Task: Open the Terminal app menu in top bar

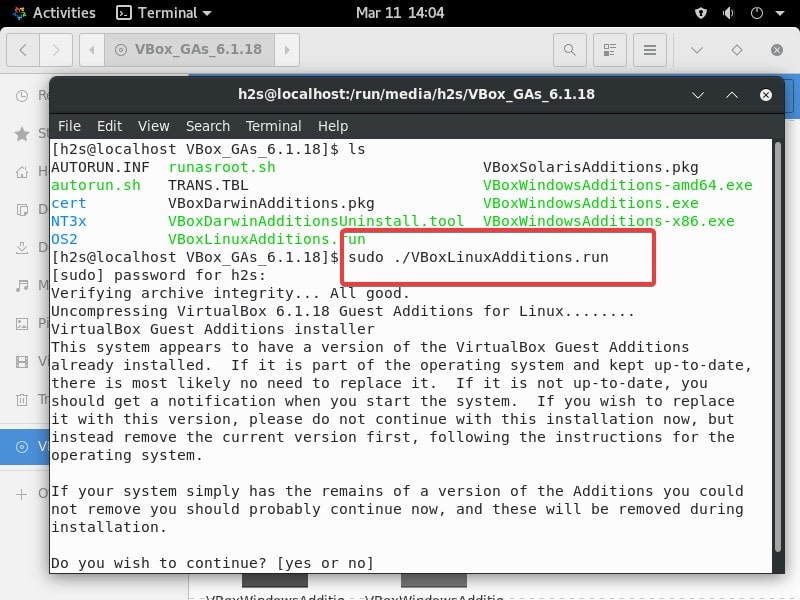Action: [164, 13]
